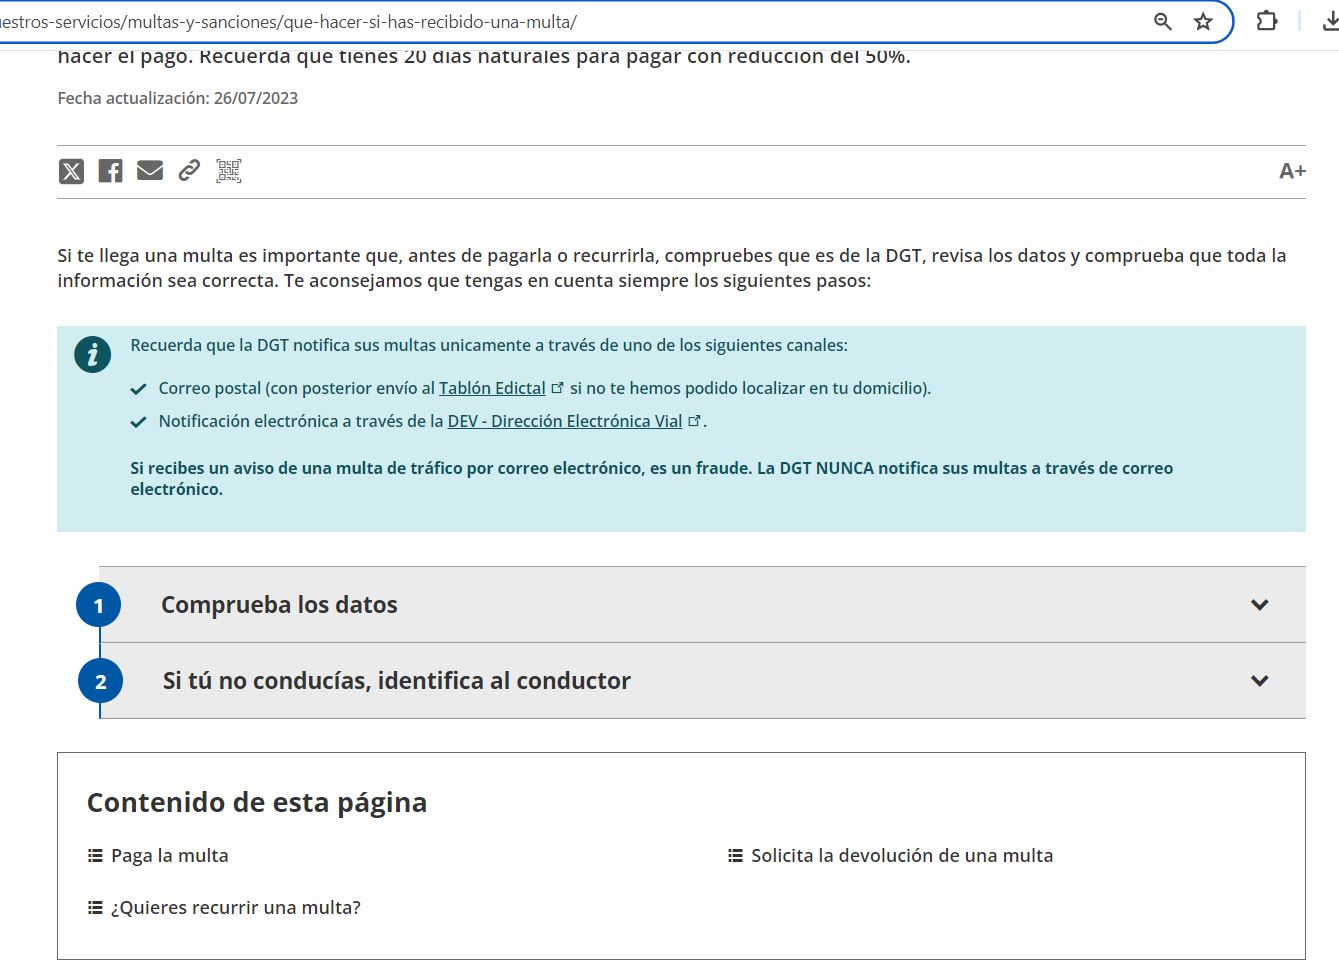The image size is (1339, 964).
Task: Show QR code for this page
Action: point(229,171)
